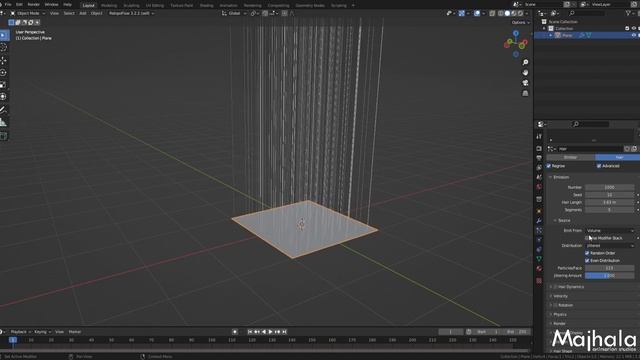This screenshot has height=360, width=640.
Task: Open the viewport Add menu
Action: coord(83,13)
